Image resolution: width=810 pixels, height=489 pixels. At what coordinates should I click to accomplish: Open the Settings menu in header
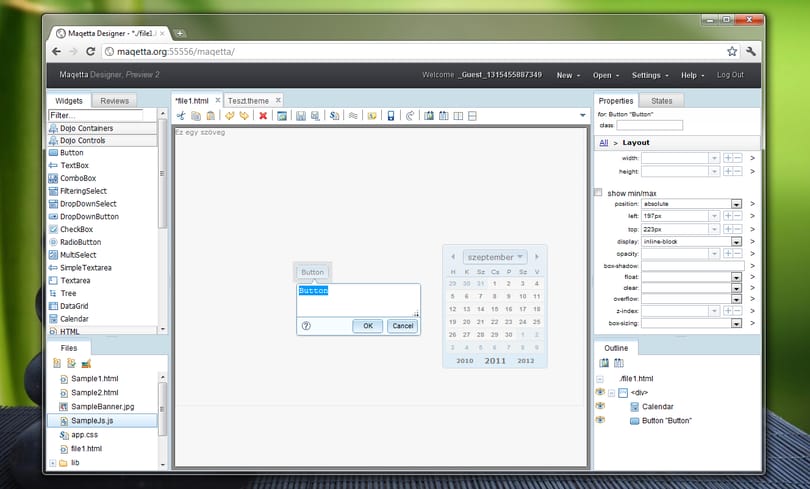[650, 75]
